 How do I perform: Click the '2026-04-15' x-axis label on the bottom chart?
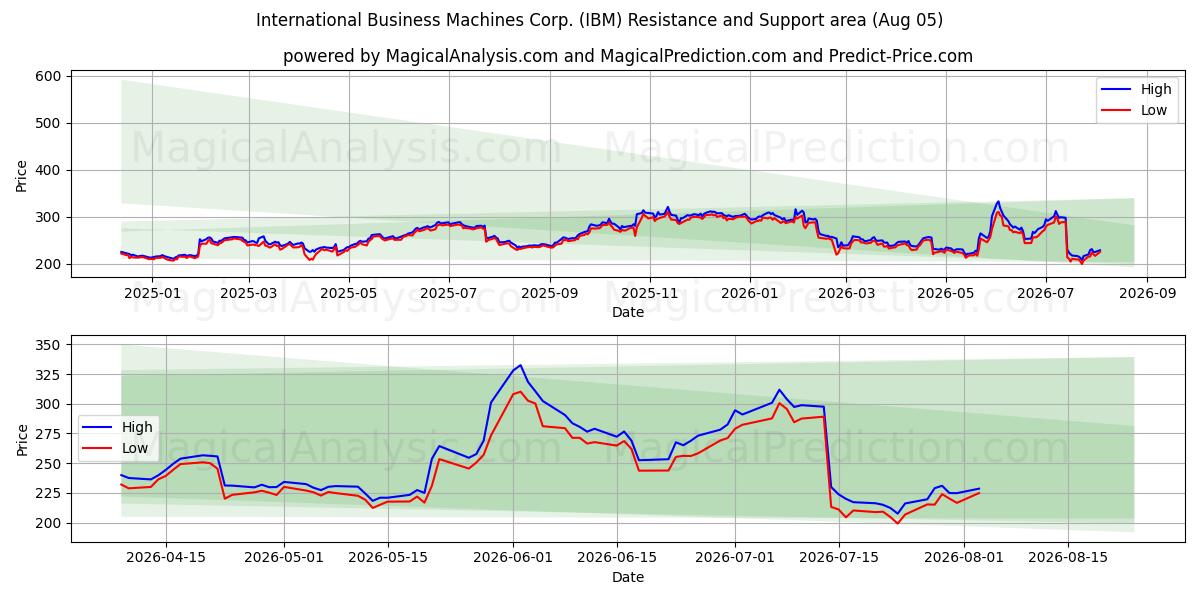point(166,558)
